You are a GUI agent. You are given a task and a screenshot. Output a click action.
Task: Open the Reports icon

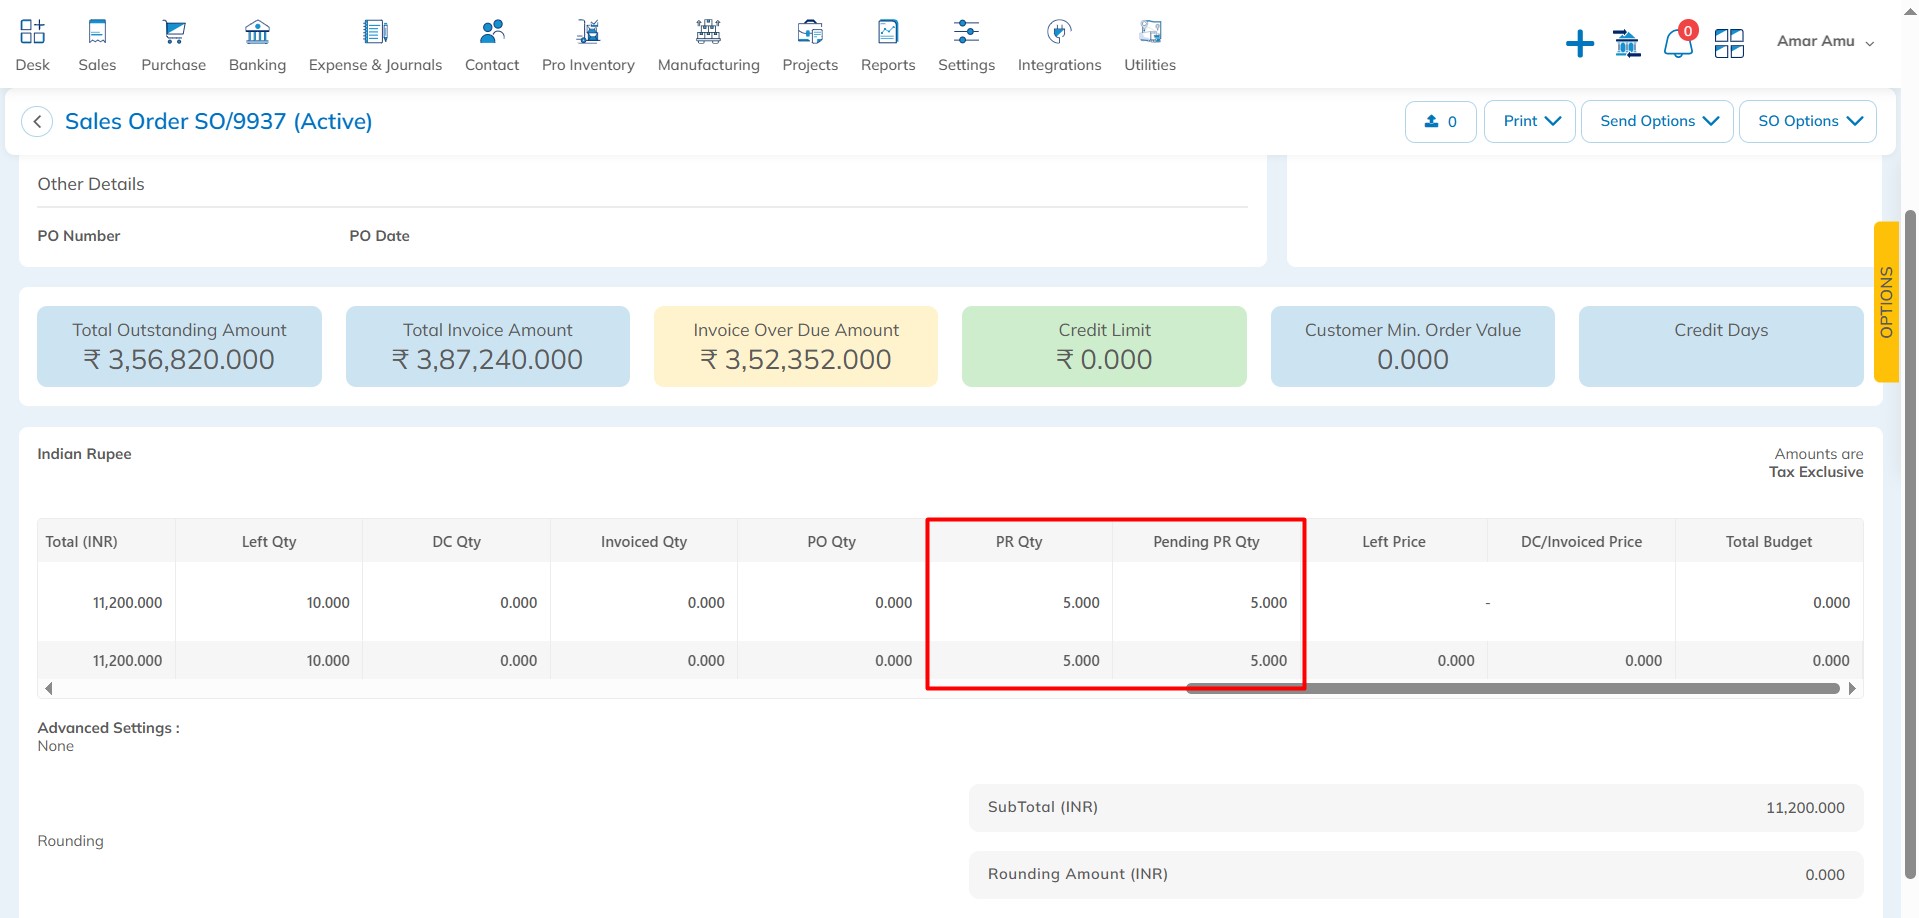(x=888, y=32)
